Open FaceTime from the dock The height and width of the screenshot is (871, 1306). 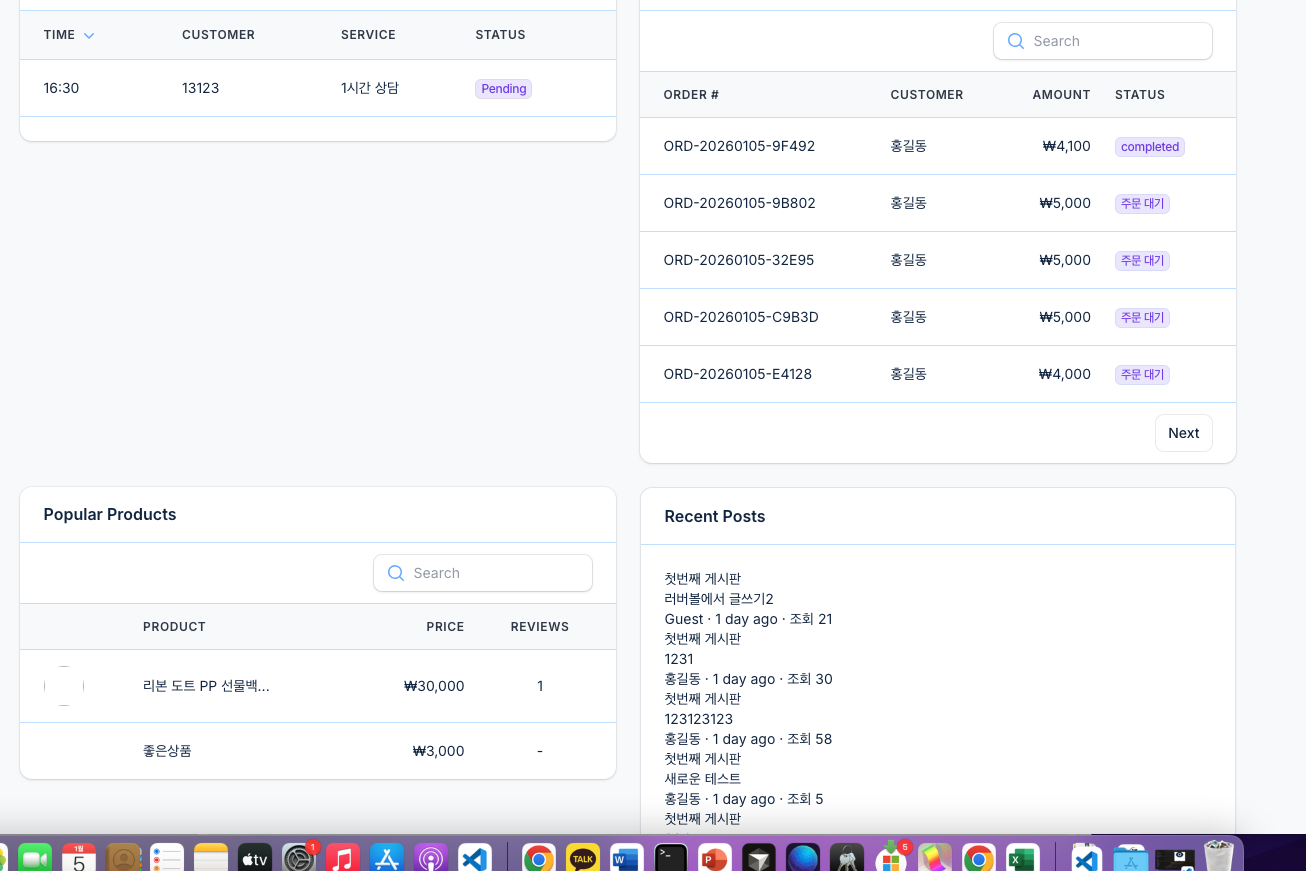click(35, 858)
